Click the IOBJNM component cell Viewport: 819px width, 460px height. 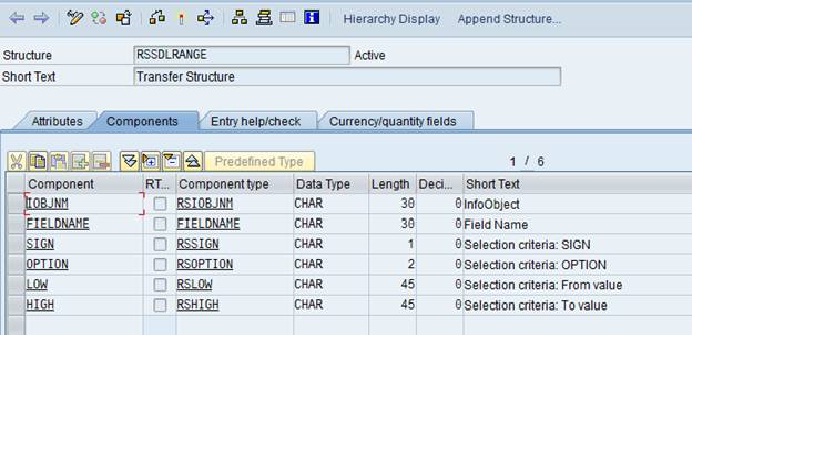pyautogui.click(x=84, y=204)
